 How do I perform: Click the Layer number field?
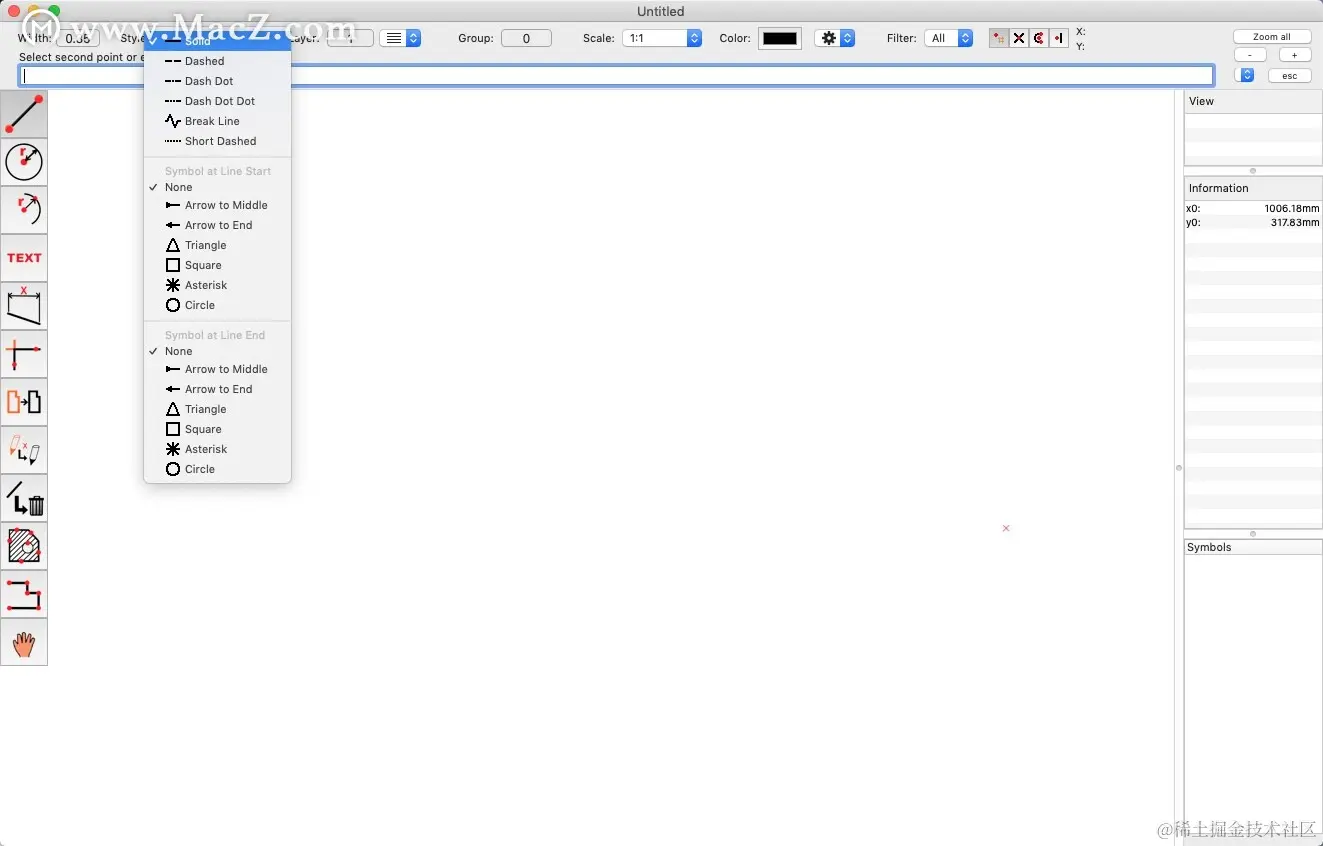[350, 38]
